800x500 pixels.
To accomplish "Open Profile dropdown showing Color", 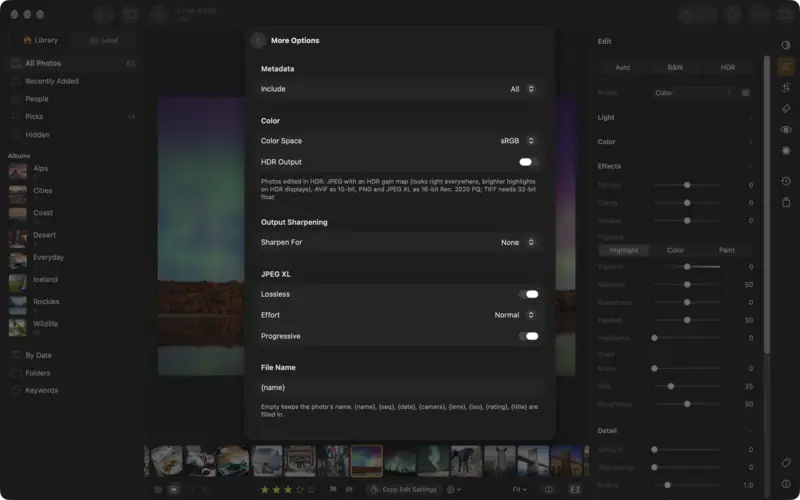I will (694, 93).
